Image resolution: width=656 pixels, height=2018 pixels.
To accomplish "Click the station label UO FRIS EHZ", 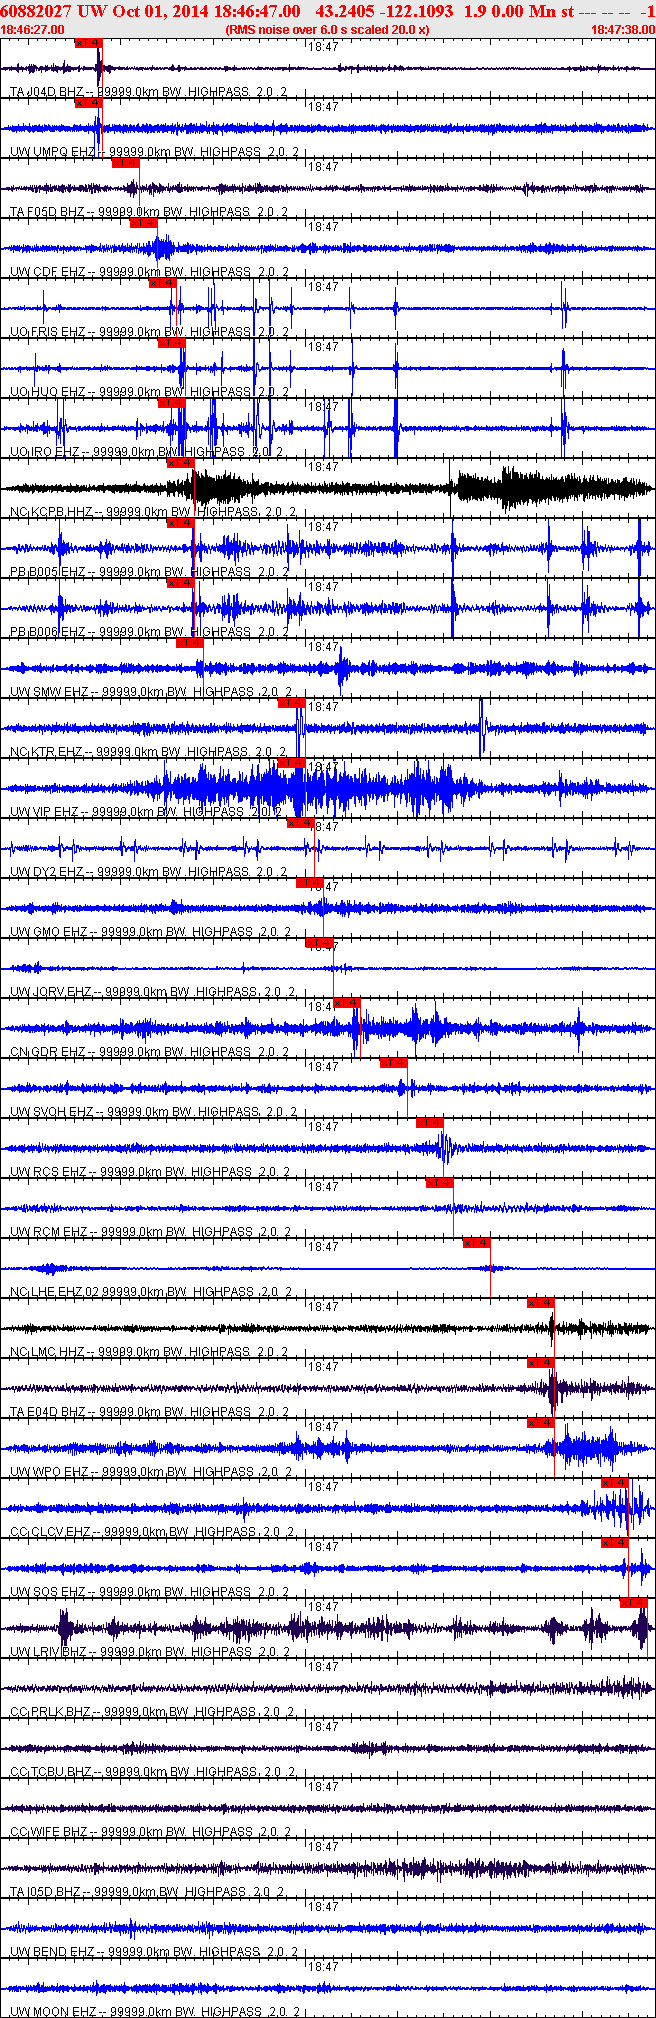I will tap(48, 332).
